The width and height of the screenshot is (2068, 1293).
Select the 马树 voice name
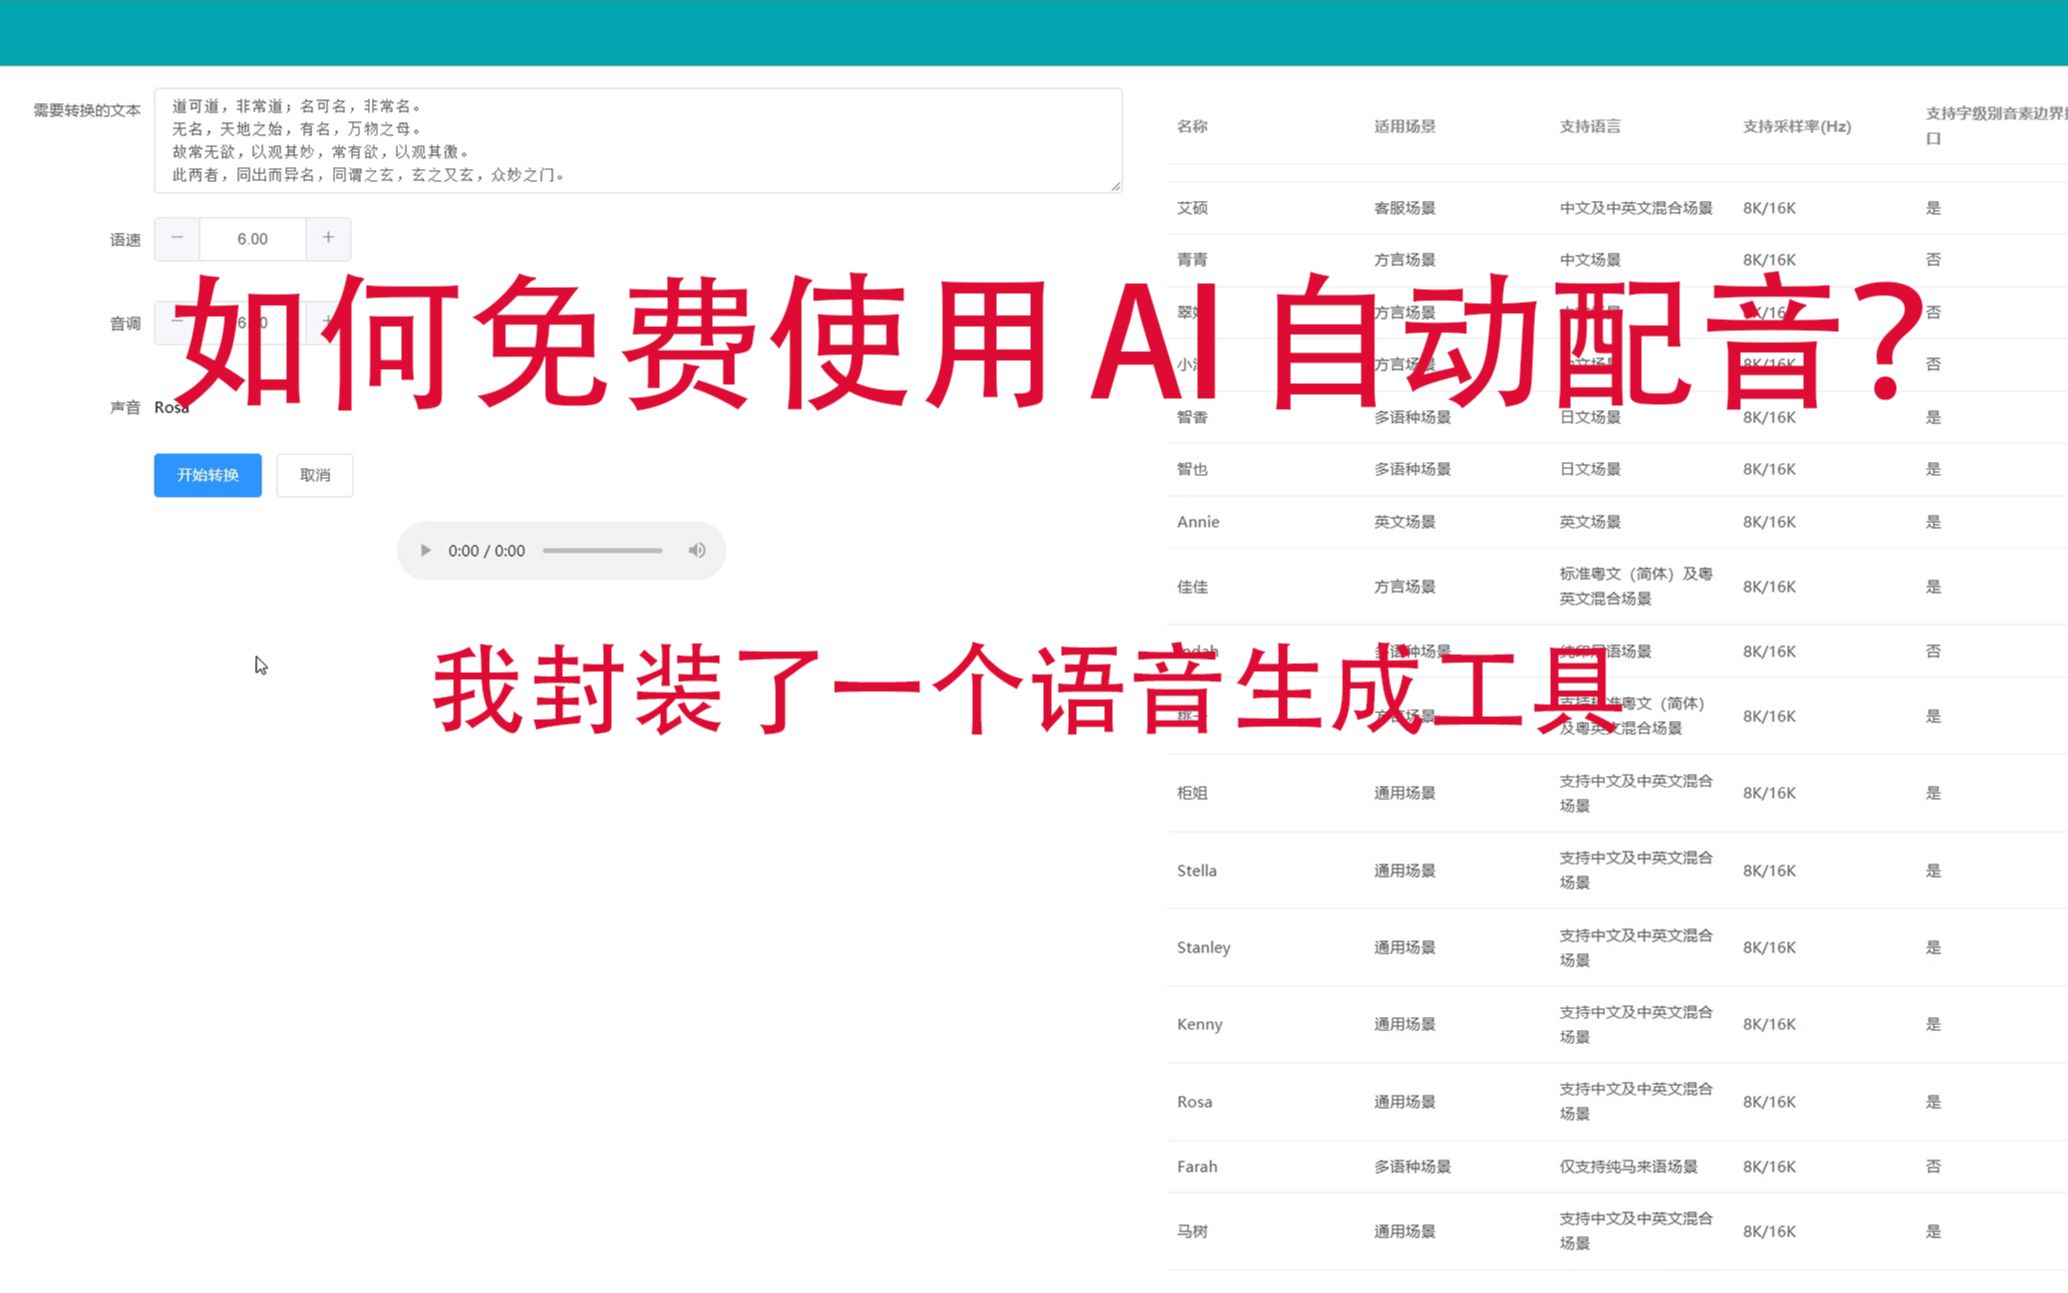(1192, 1232)
